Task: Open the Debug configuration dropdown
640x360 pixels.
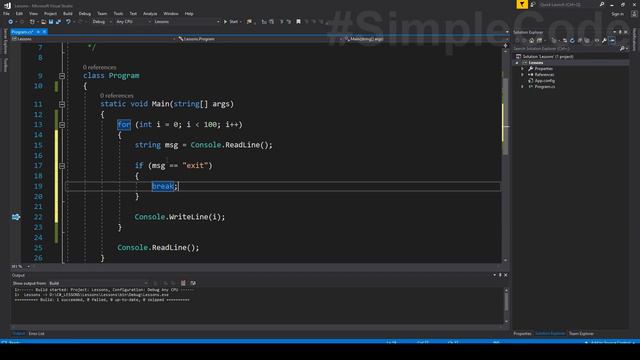Action: (x=102, y=22)
